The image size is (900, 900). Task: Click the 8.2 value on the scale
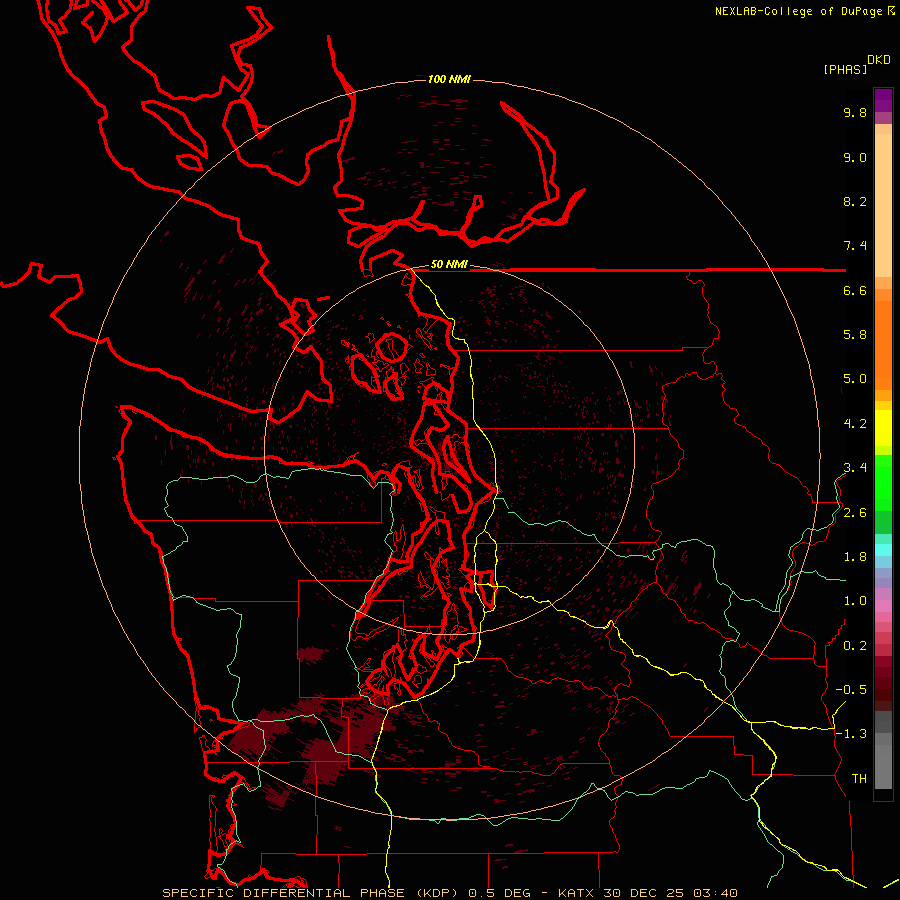(x=855, y=201)
